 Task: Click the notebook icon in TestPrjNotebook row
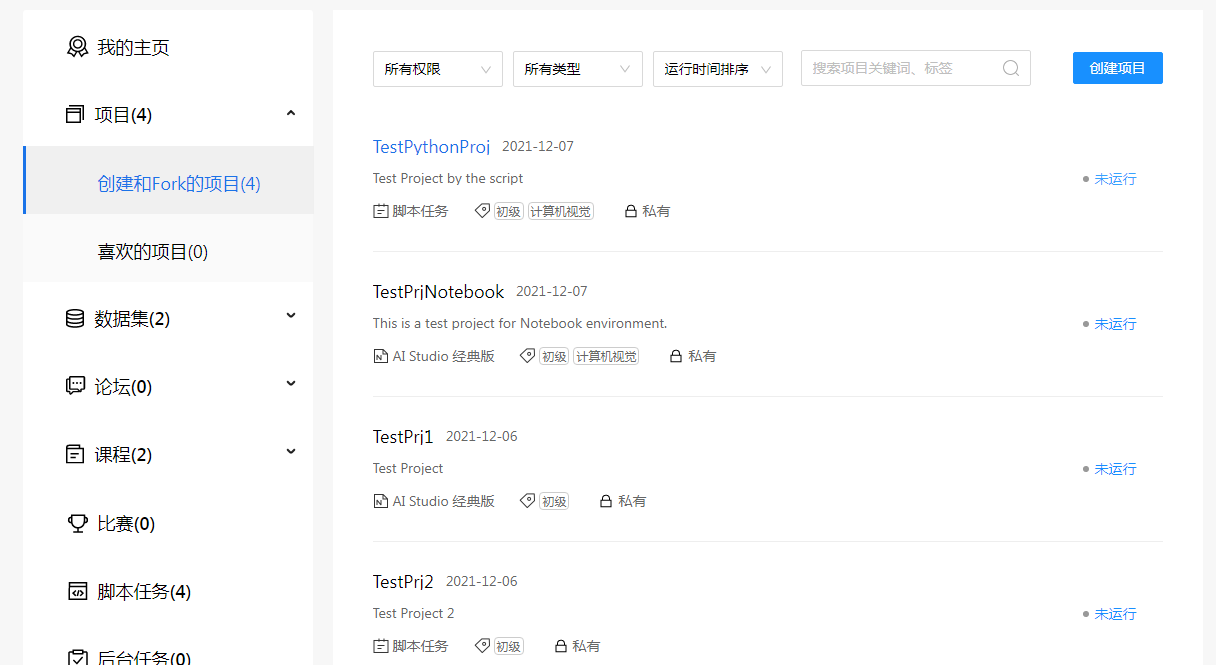coord(380,356)
